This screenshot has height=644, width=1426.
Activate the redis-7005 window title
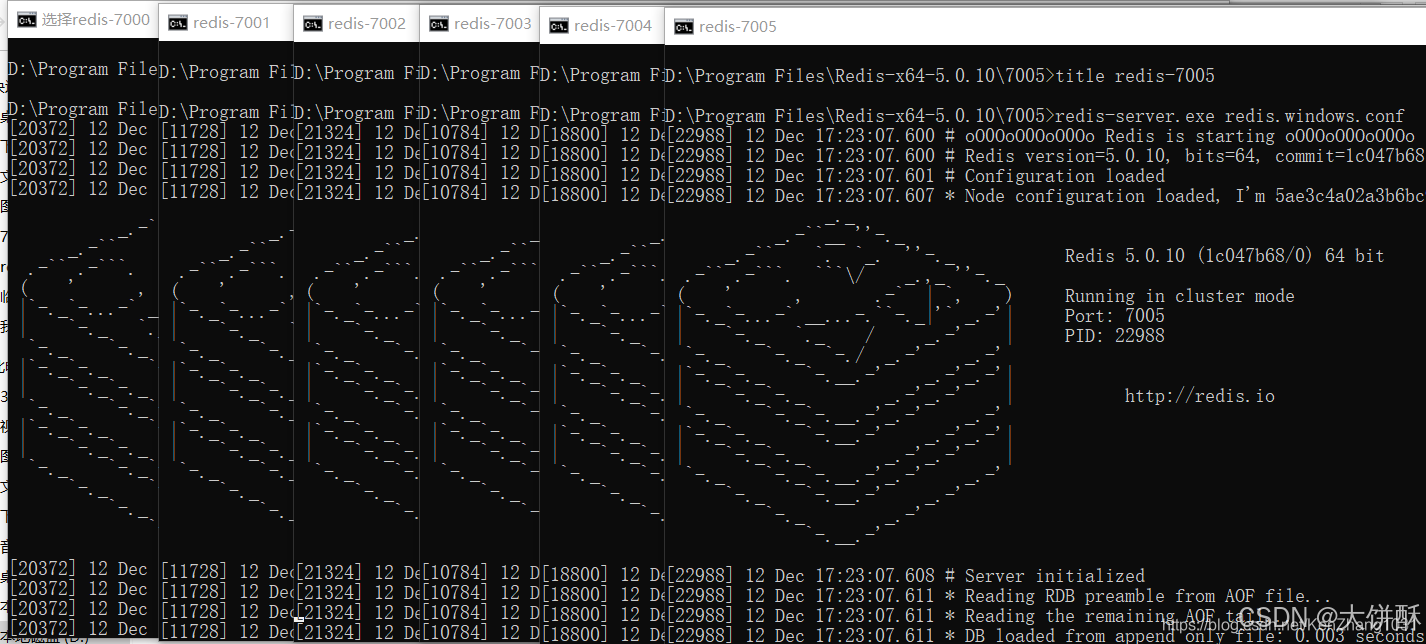pyautogui.click(x=738, y=27)
